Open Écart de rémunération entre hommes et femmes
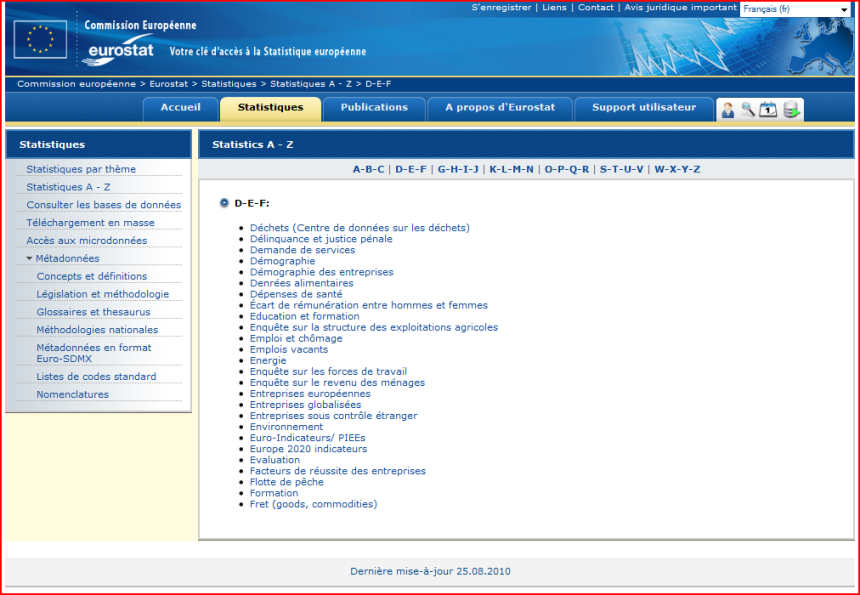The width and height of the screenshot is (860, 595). (369, 305)
